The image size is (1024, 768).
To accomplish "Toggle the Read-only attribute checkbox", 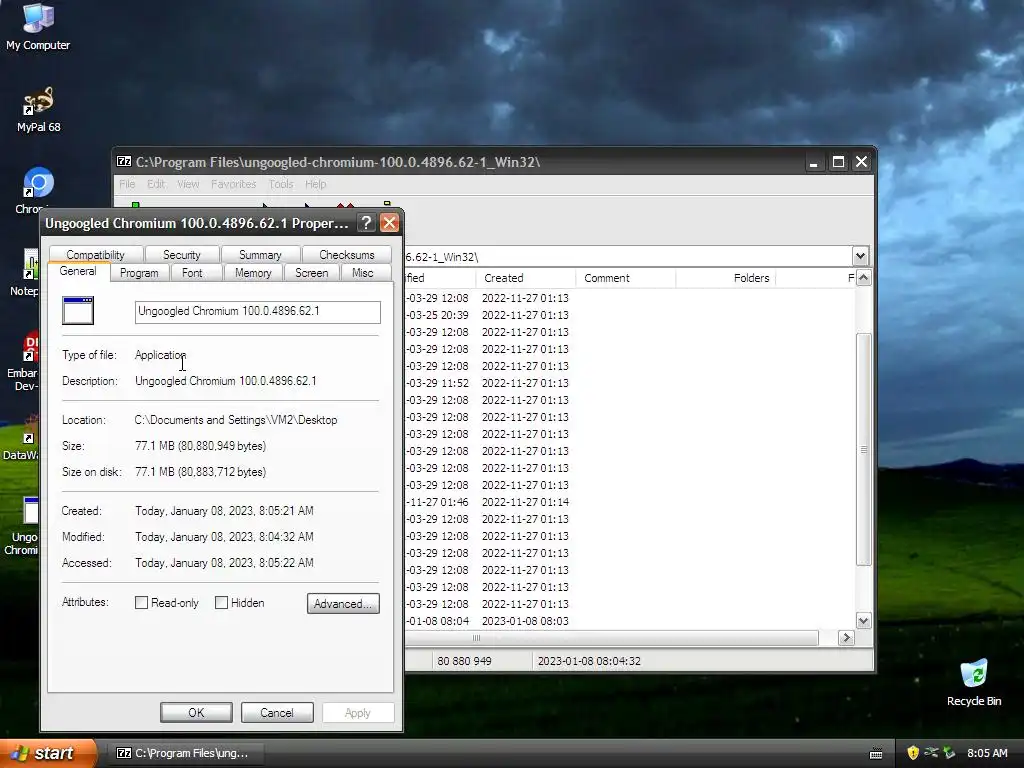I will [141, 603].
